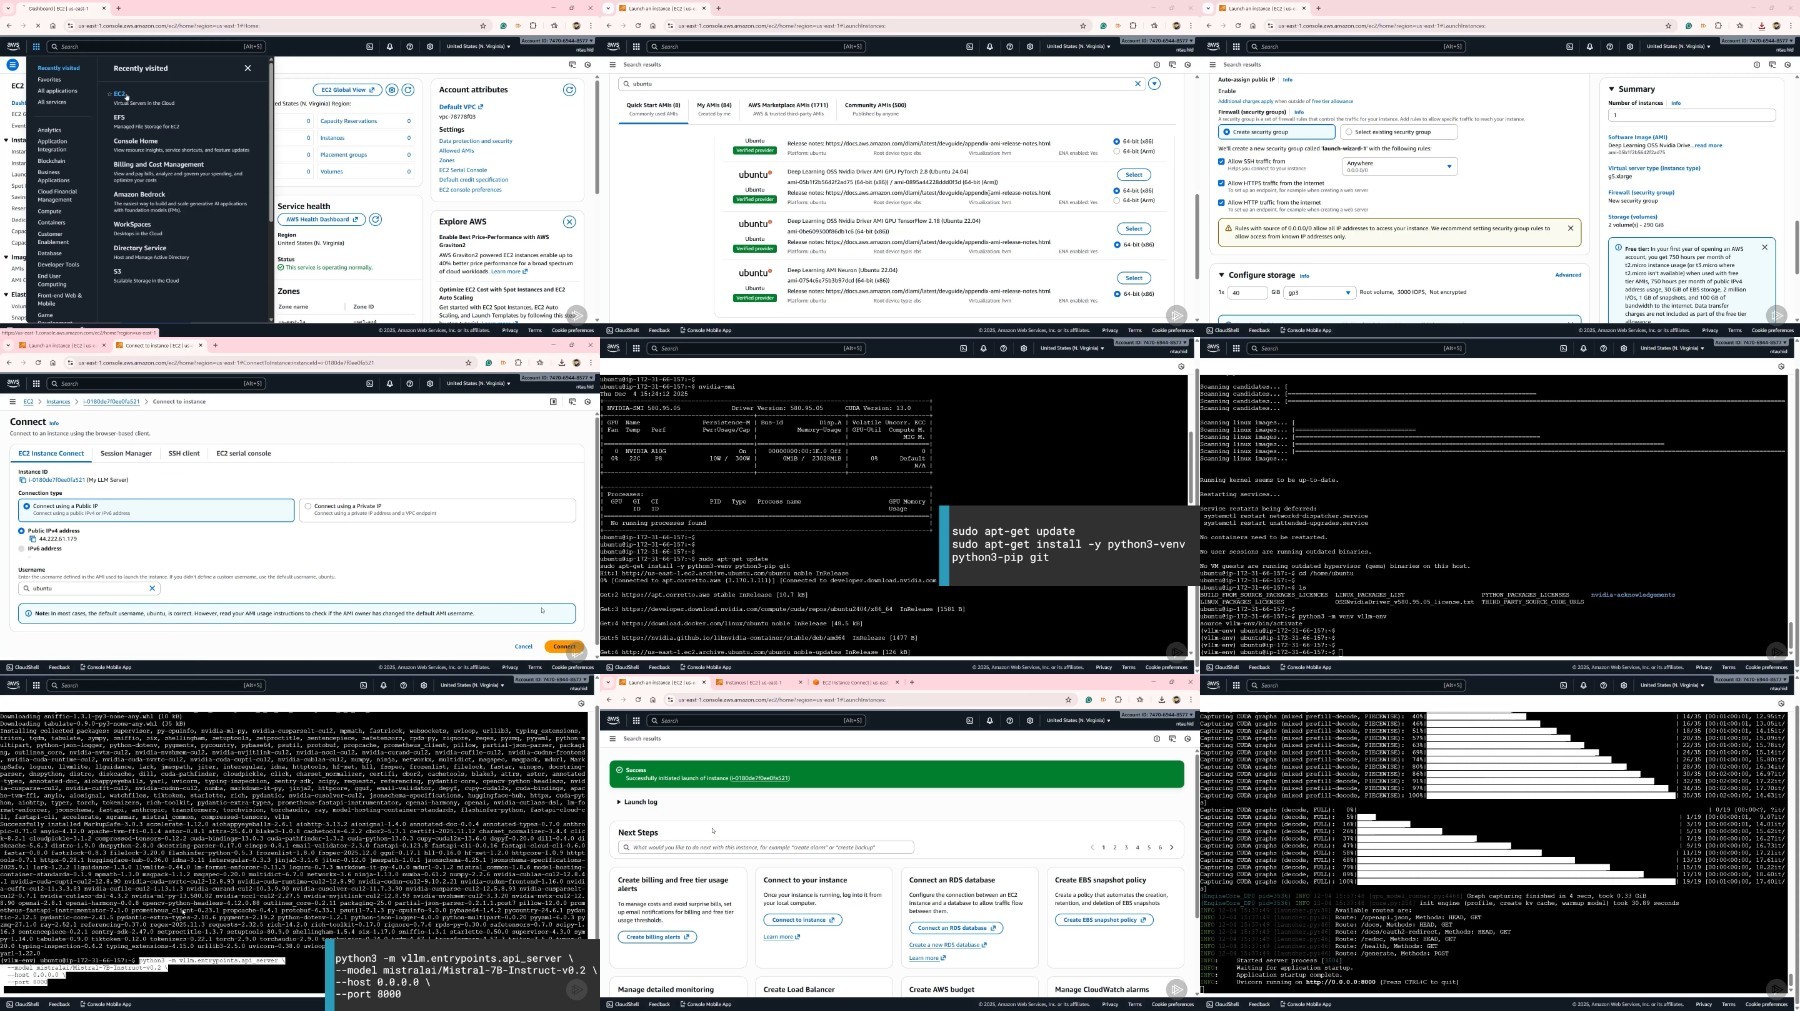Click the root volume size field showing 40
Screen dimensions: 1800x1011
click(1247, 293)
